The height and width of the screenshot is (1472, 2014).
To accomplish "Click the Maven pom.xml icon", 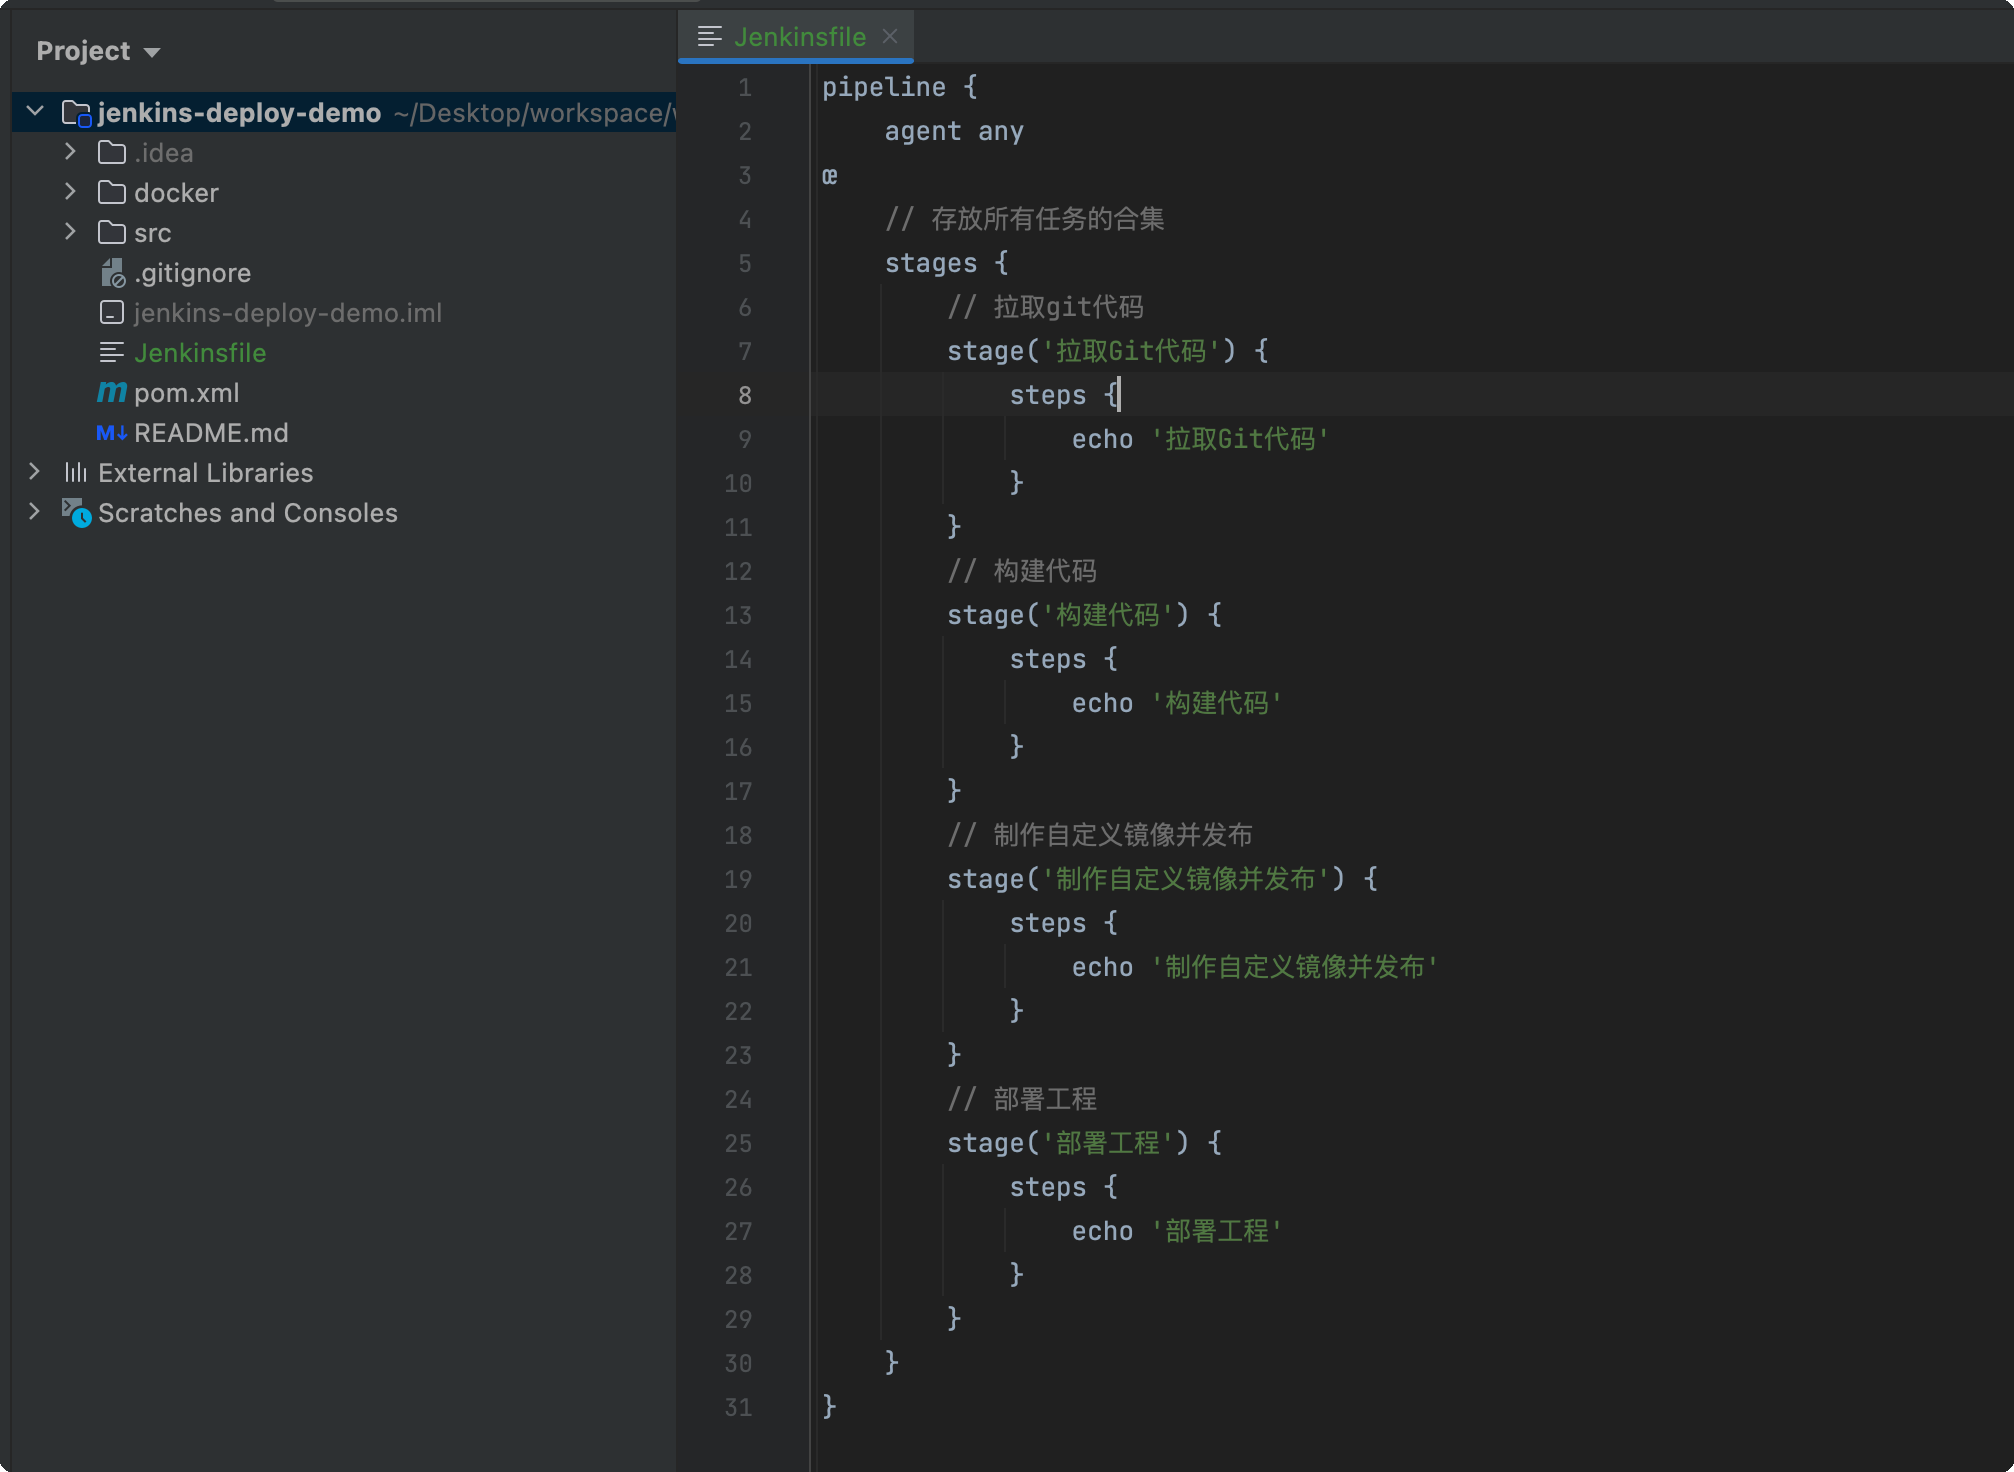I will (x=112, y=392).
